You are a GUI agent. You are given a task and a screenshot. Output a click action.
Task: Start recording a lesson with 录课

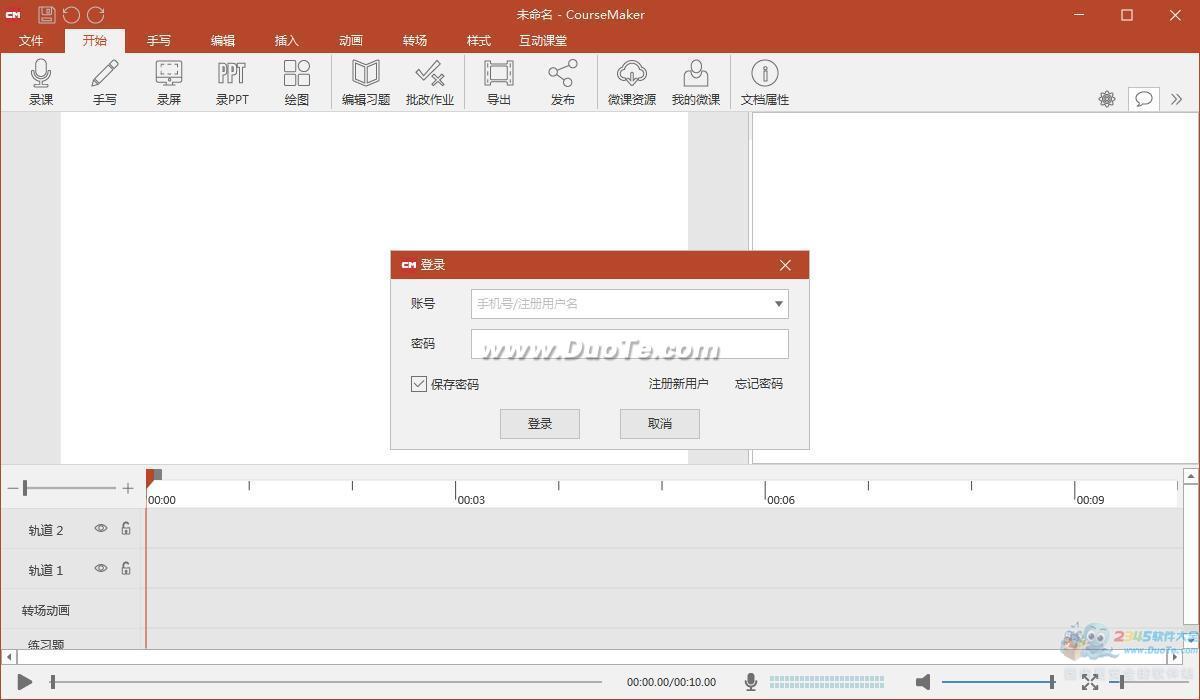[x=41, y=82]
